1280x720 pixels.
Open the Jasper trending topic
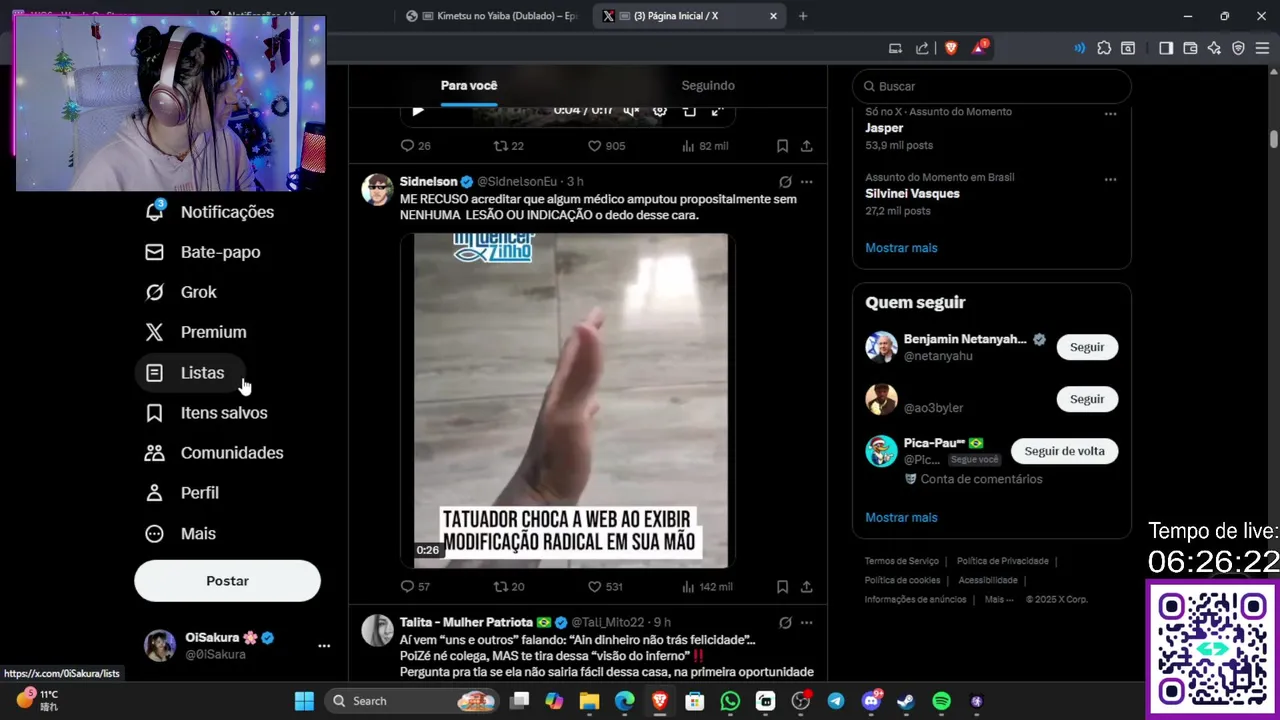pyautogui.click(x=884, y=128)
